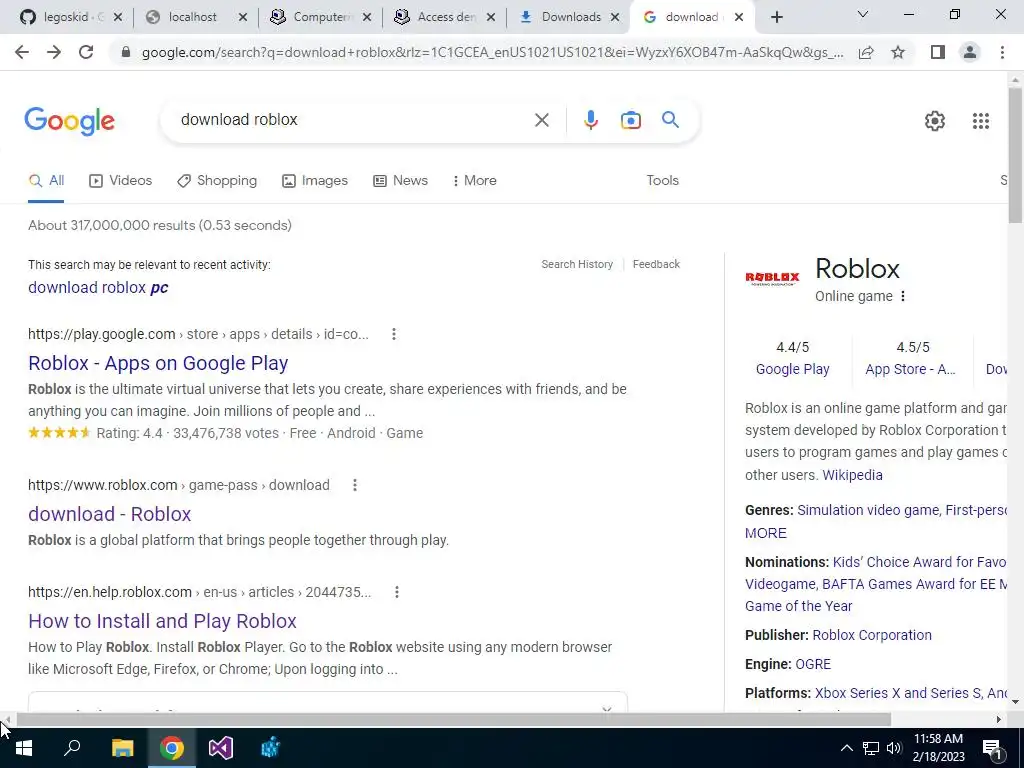This screenshot has width=1024, height=768.
Task: Select the All results filter
Action: point(46,181)
